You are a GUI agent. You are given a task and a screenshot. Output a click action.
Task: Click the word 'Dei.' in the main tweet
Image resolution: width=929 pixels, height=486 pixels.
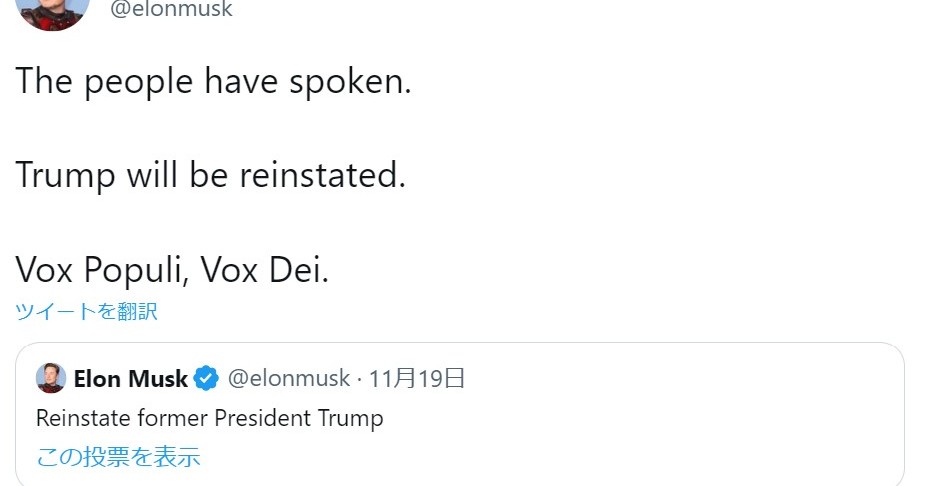pyautogui.click(x=299, y=270)
